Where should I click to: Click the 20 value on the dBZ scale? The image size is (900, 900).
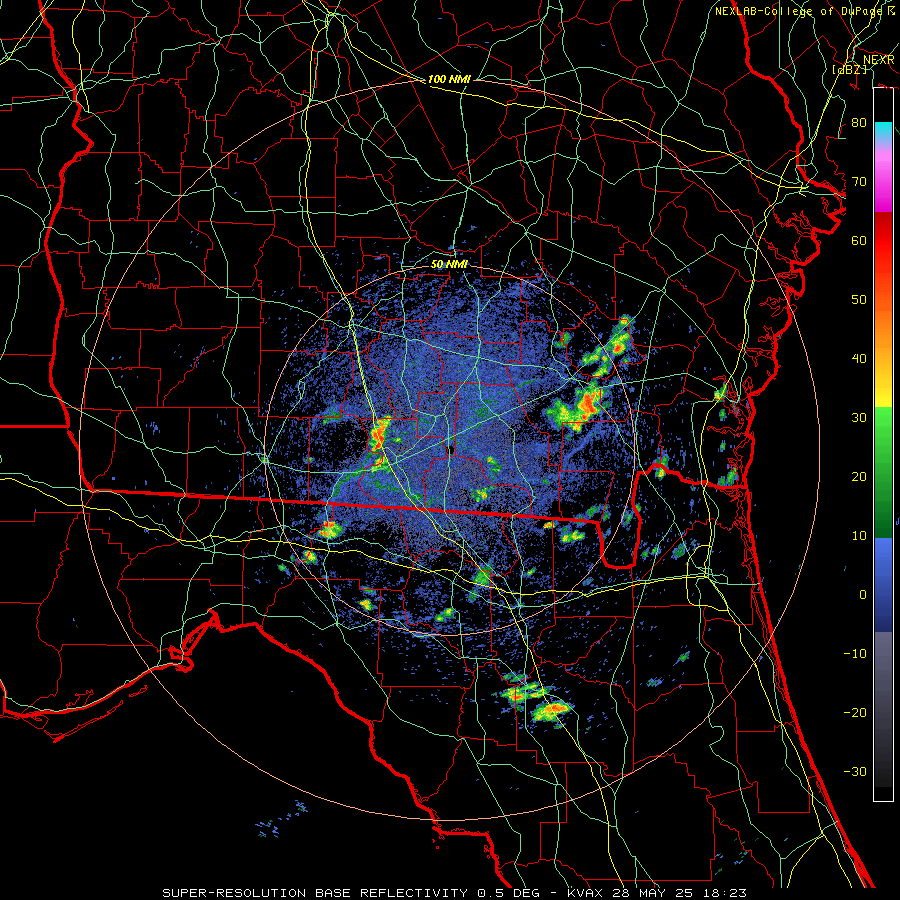click(859, 476)
